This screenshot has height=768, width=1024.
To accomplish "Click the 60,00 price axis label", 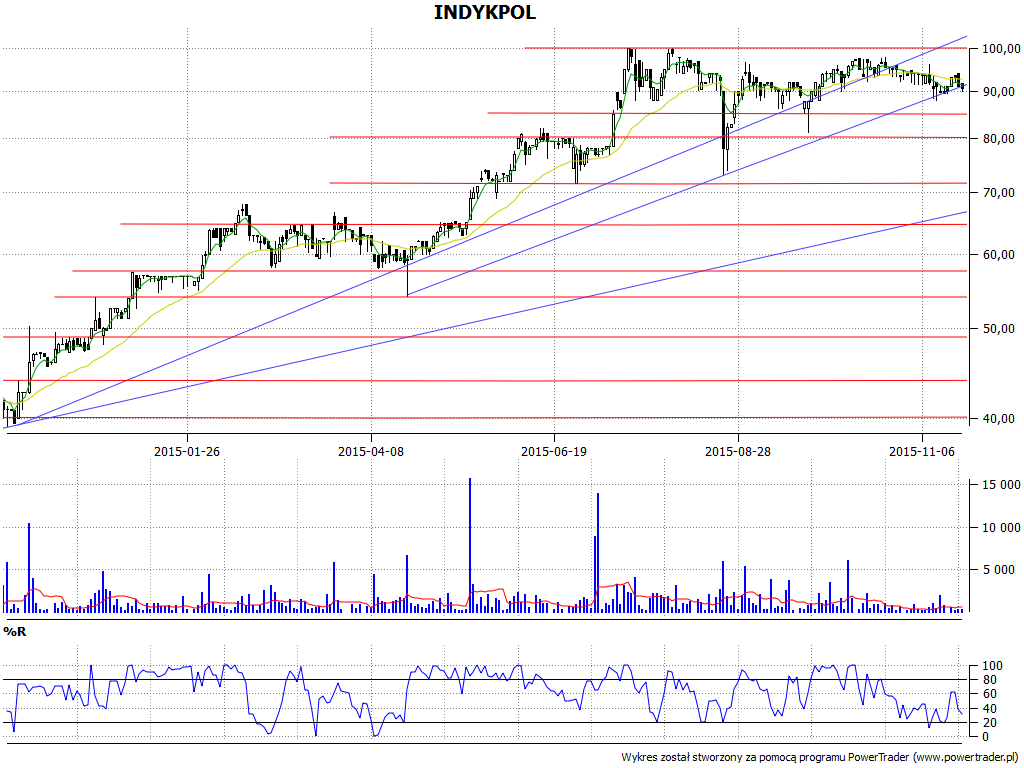I will click(999, 255).
